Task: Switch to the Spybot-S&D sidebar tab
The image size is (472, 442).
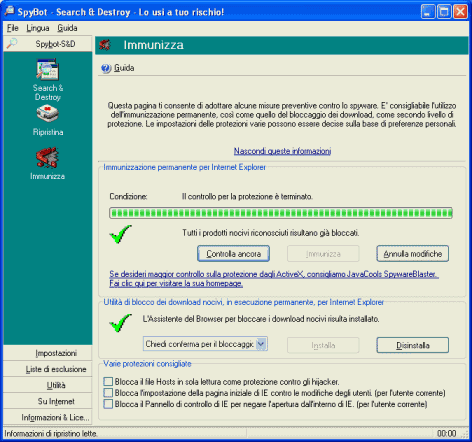Action: click(x=48, y=44)
